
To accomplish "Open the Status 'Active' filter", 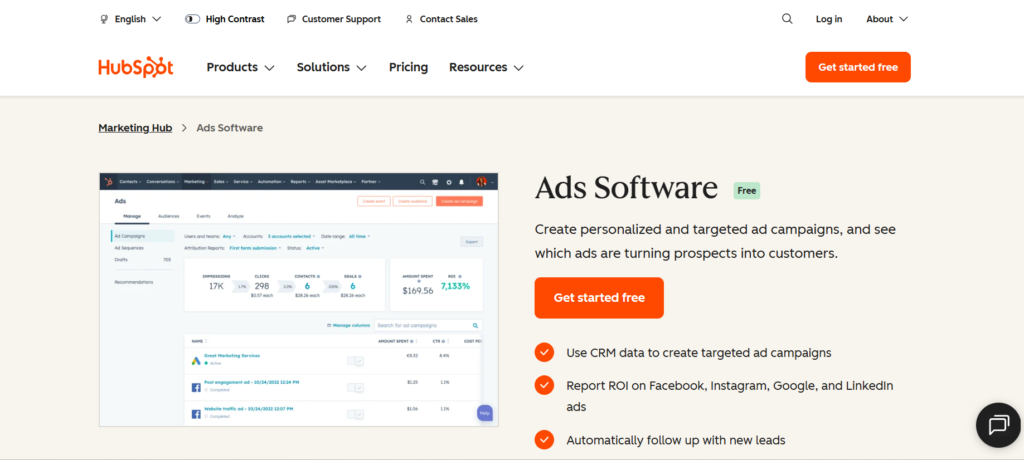I will pos(315,248).
